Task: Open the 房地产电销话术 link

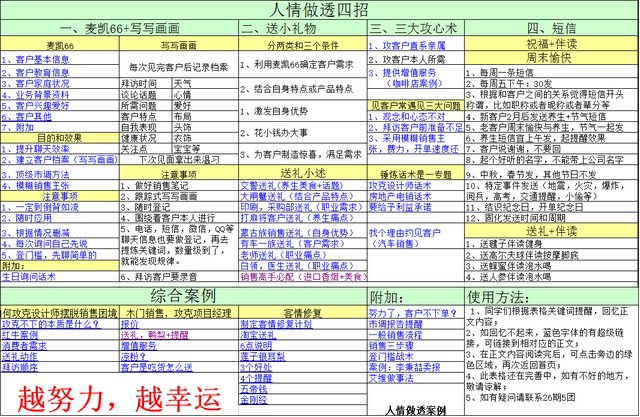Action: [x=400, y=196]
